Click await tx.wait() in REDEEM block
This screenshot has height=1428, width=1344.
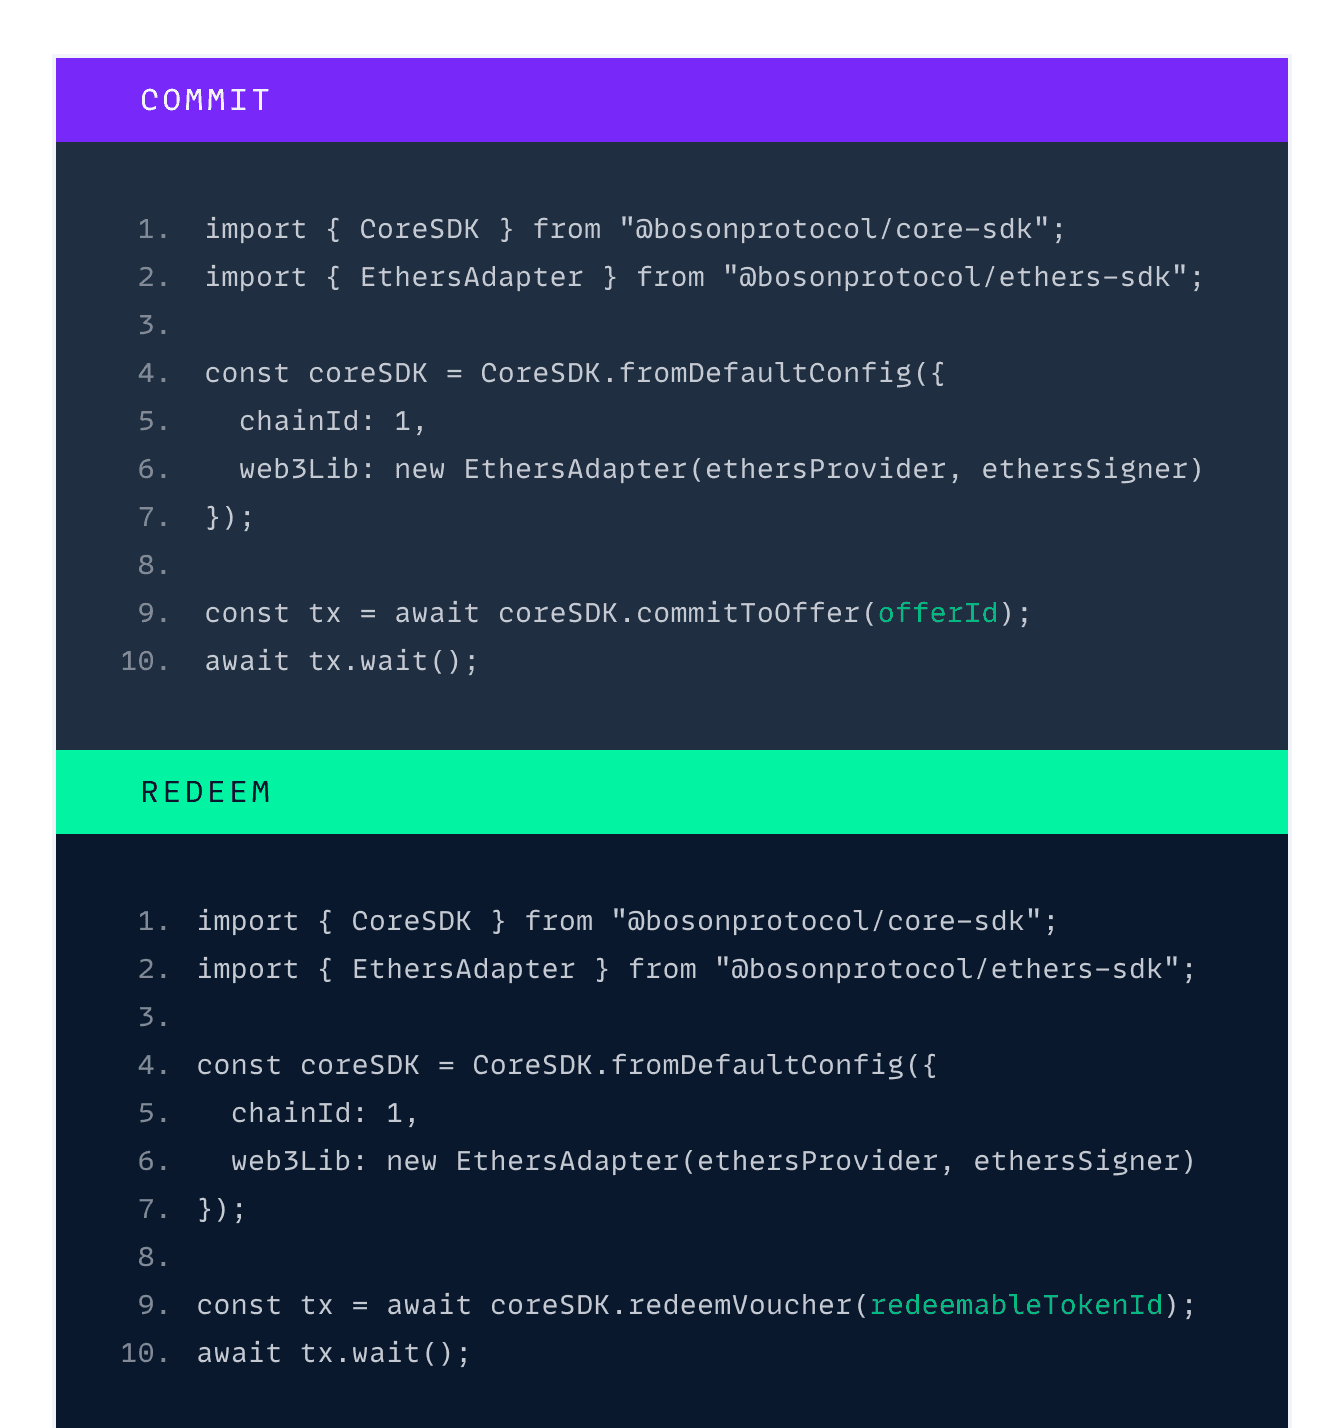tap(334, 1354)
